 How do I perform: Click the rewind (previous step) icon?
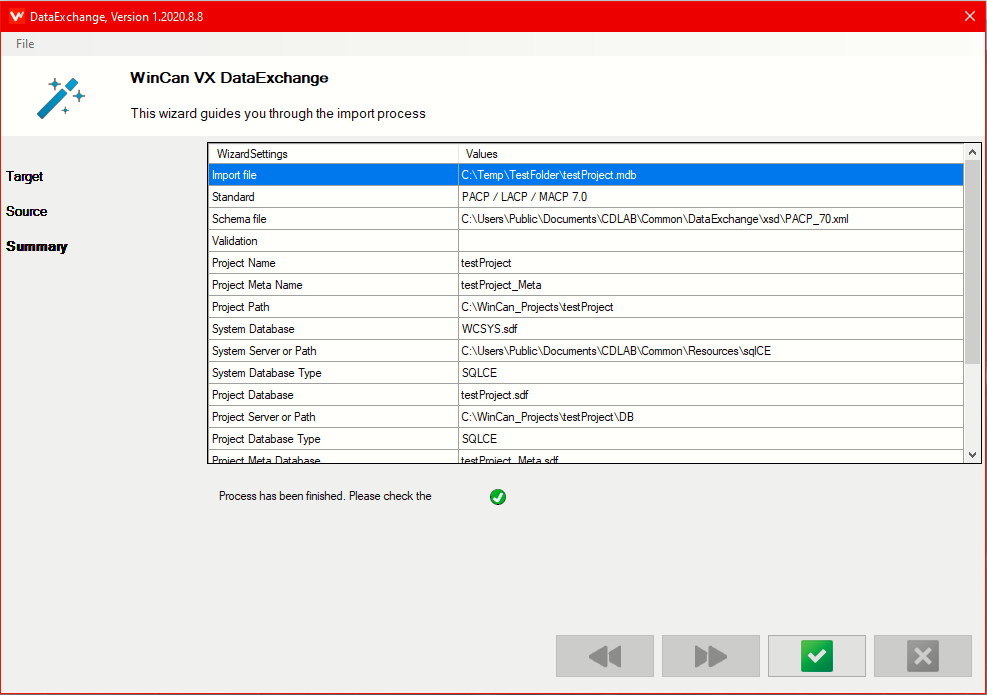pyautogui.click(x=604, y=656)
